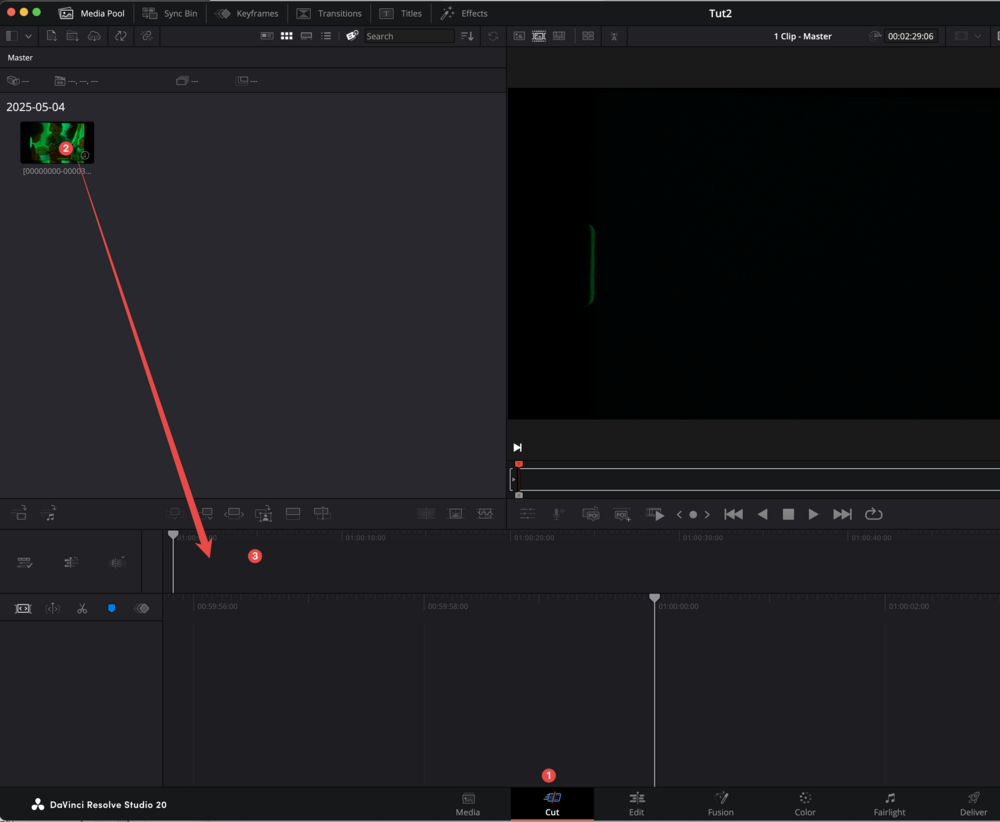Click the razor scissors split icon

point(82,608)
